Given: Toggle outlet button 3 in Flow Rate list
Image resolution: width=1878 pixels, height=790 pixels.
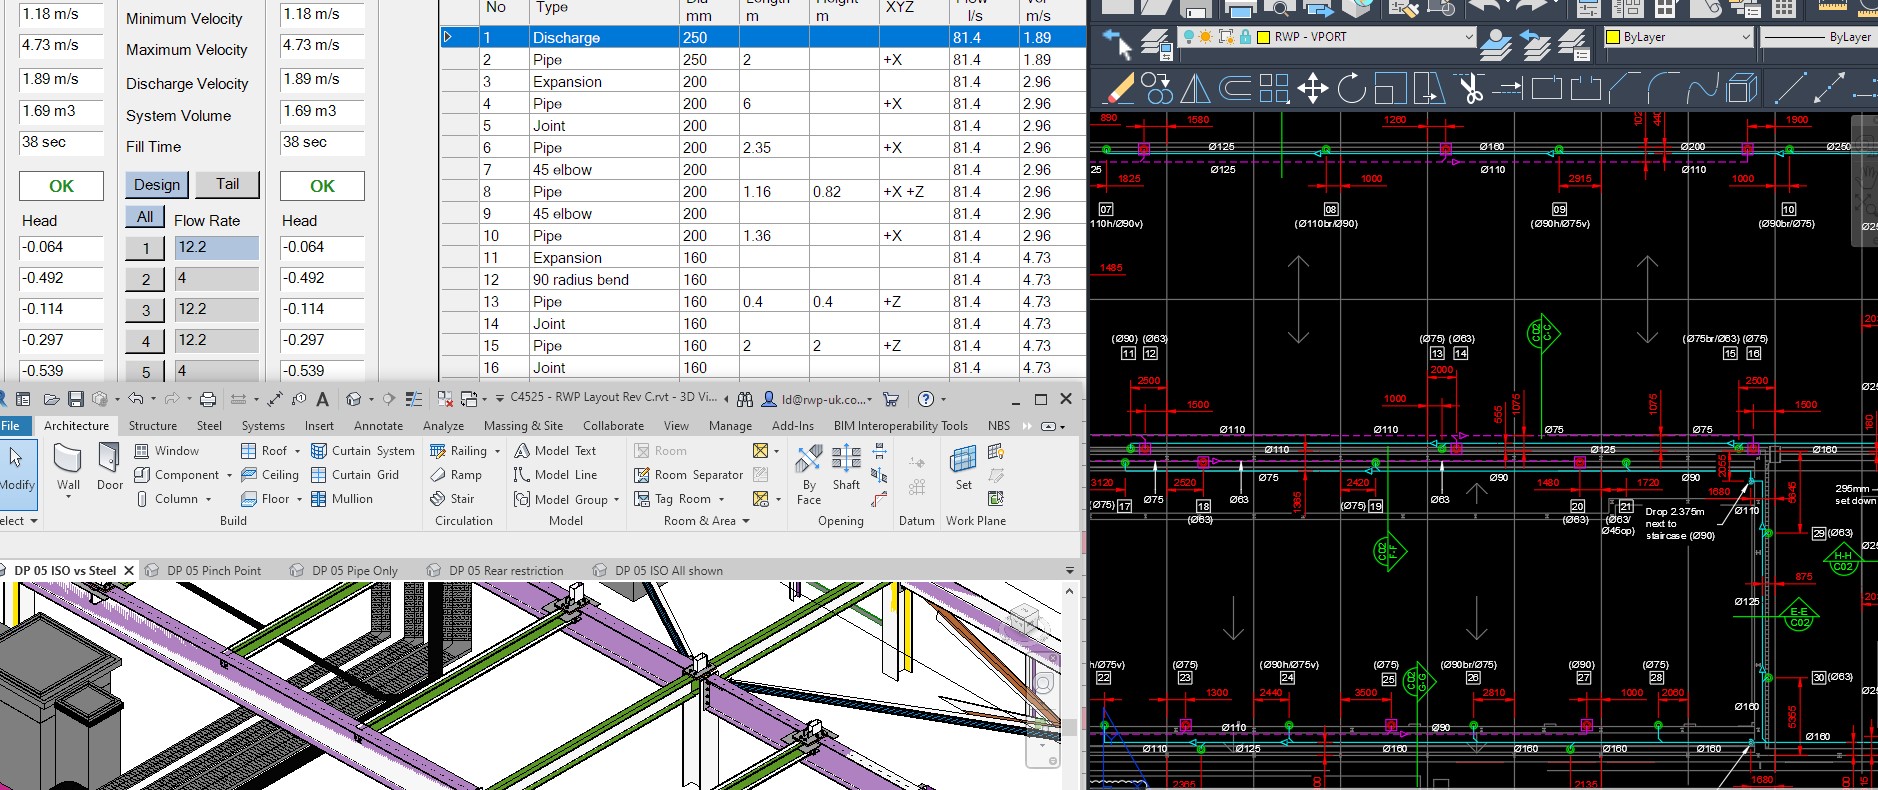Looking at the screenshot, I should 146,310.
